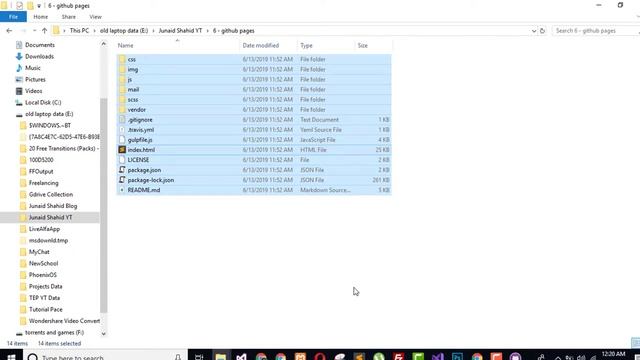Select the .gitignore file icon
Screen dimensions: 640x360
coord(122,120)
